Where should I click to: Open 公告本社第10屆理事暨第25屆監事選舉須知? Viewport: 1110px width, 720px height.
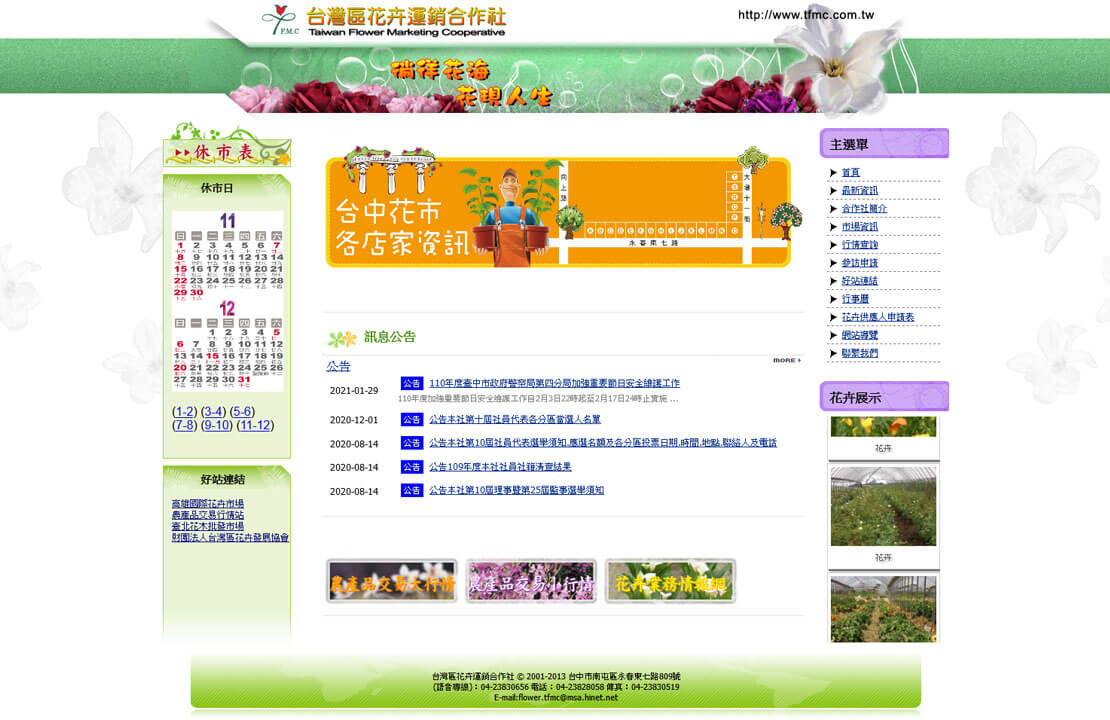[x=516, y=490]
